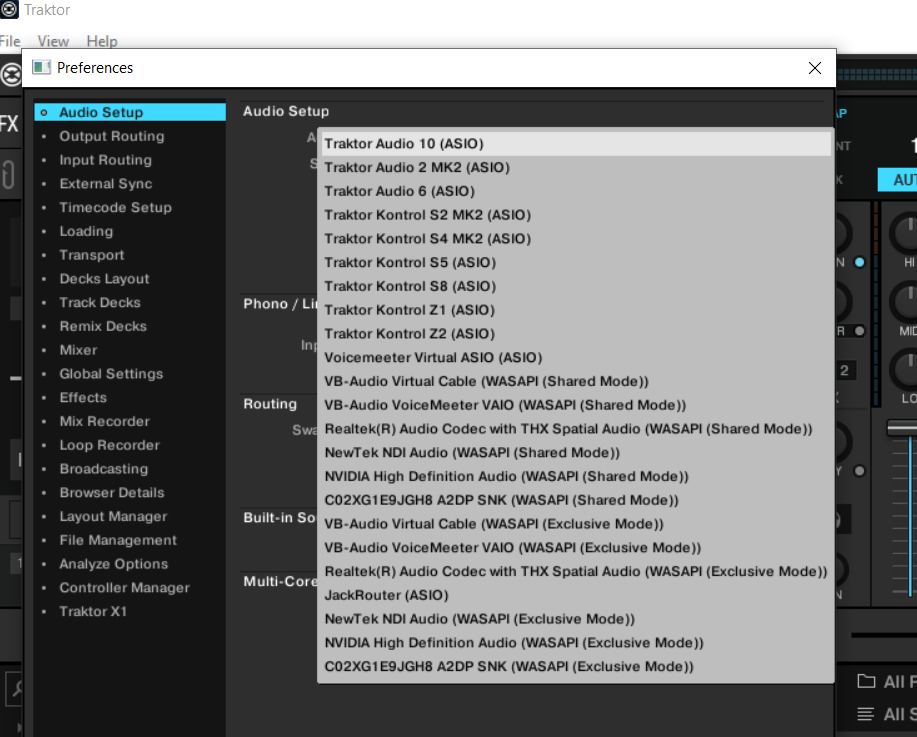
Task: Open the Controller Manager preferences page
Action: click(124, 588)
